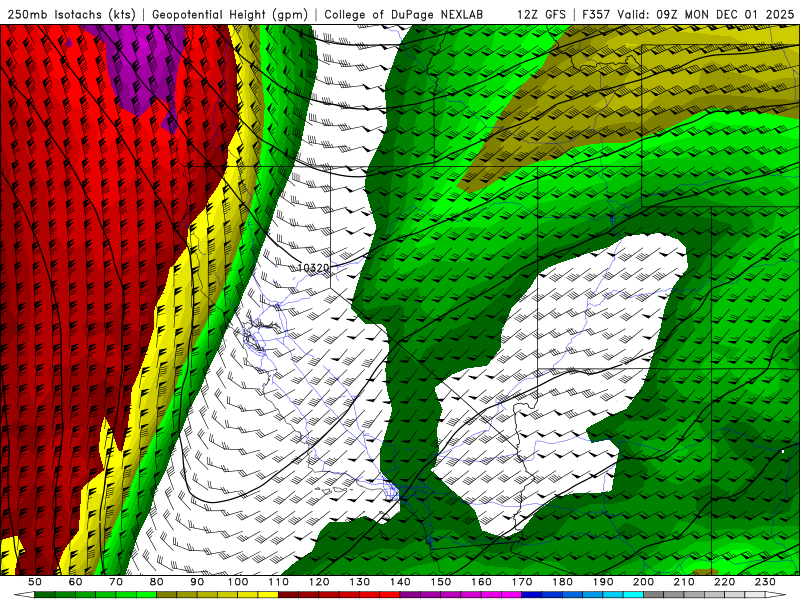Select the darkest green swatch below the 50 label
The image size is (800, 600).
coord(45,595)
